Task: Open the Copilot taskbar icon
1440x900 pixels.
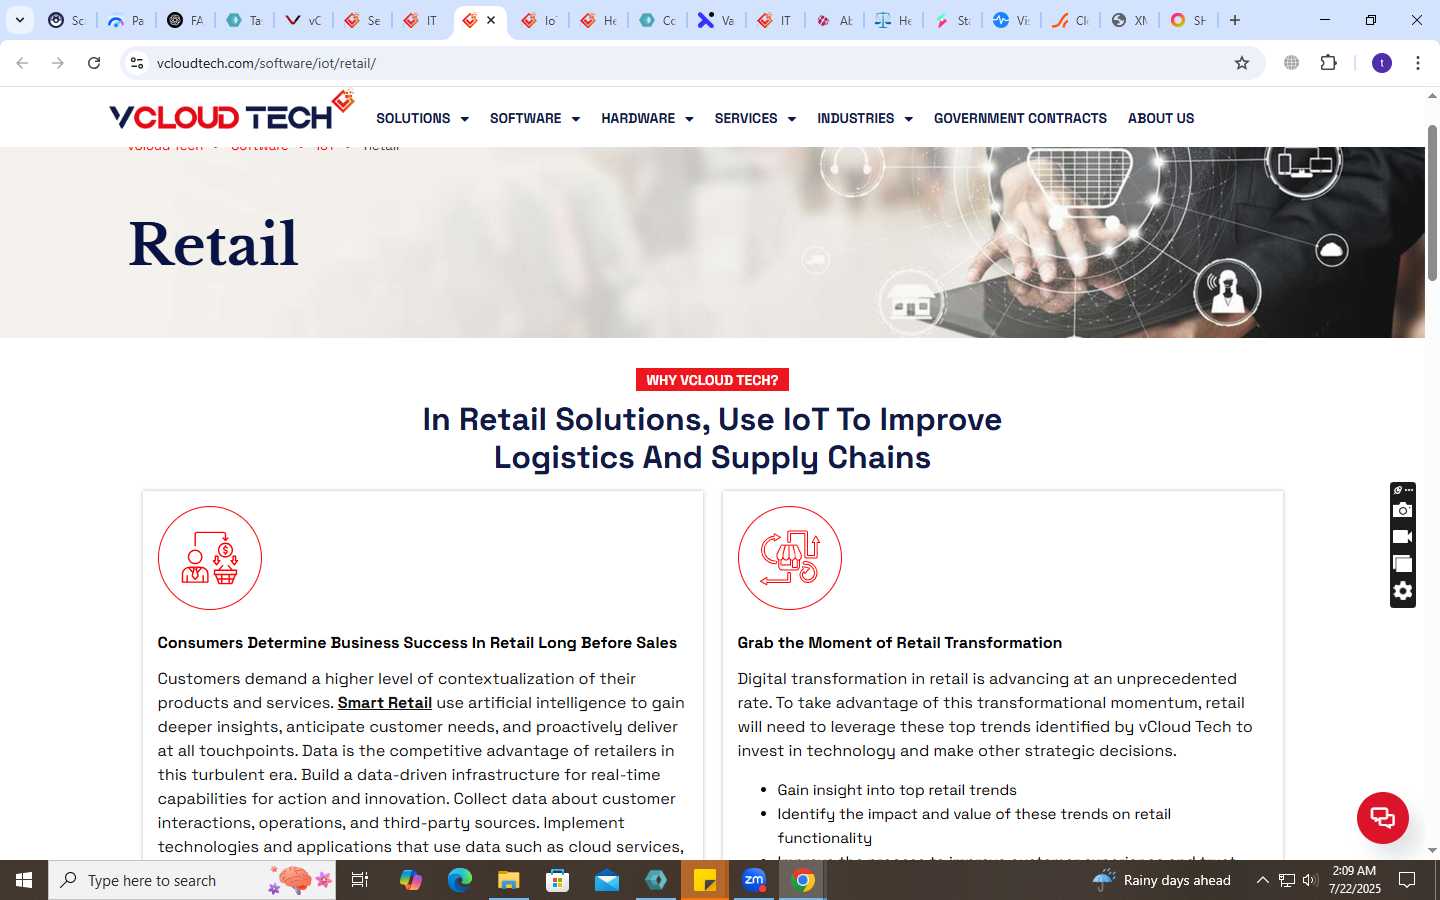Action: coord(410,880)
